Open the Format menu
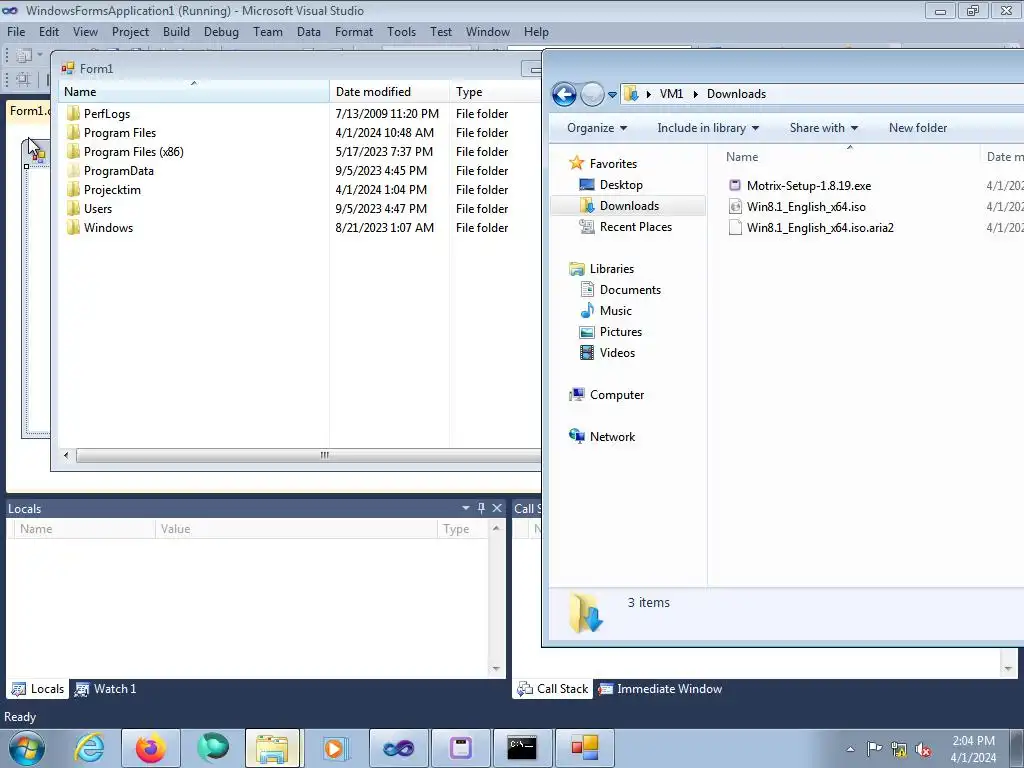1024x768 pixels. 353,31
